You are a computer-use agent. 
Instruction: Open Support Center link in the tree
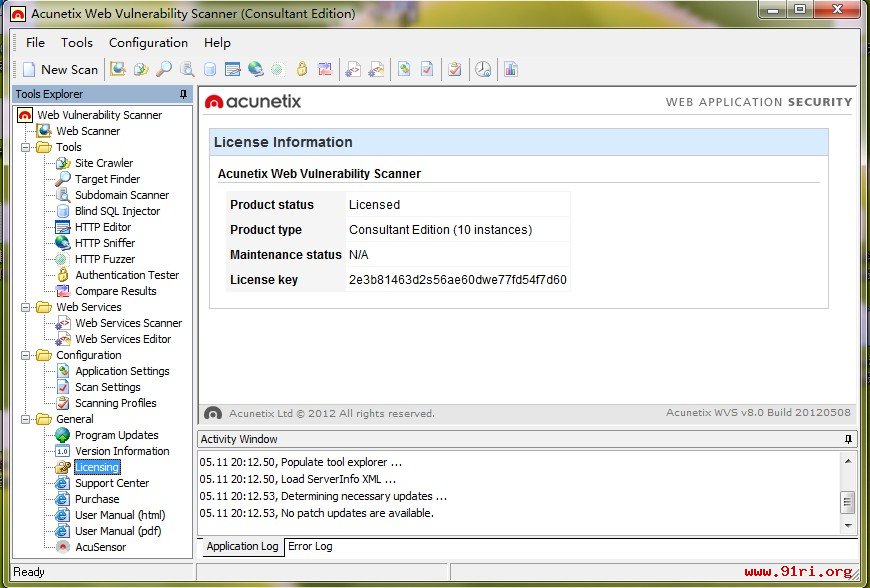(112, 483)
